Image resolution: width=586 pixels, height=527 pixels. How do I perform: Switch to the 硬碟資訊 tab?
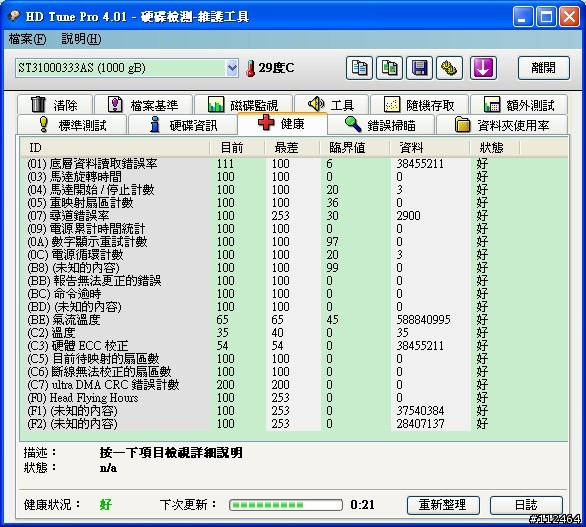pos(183,125)
